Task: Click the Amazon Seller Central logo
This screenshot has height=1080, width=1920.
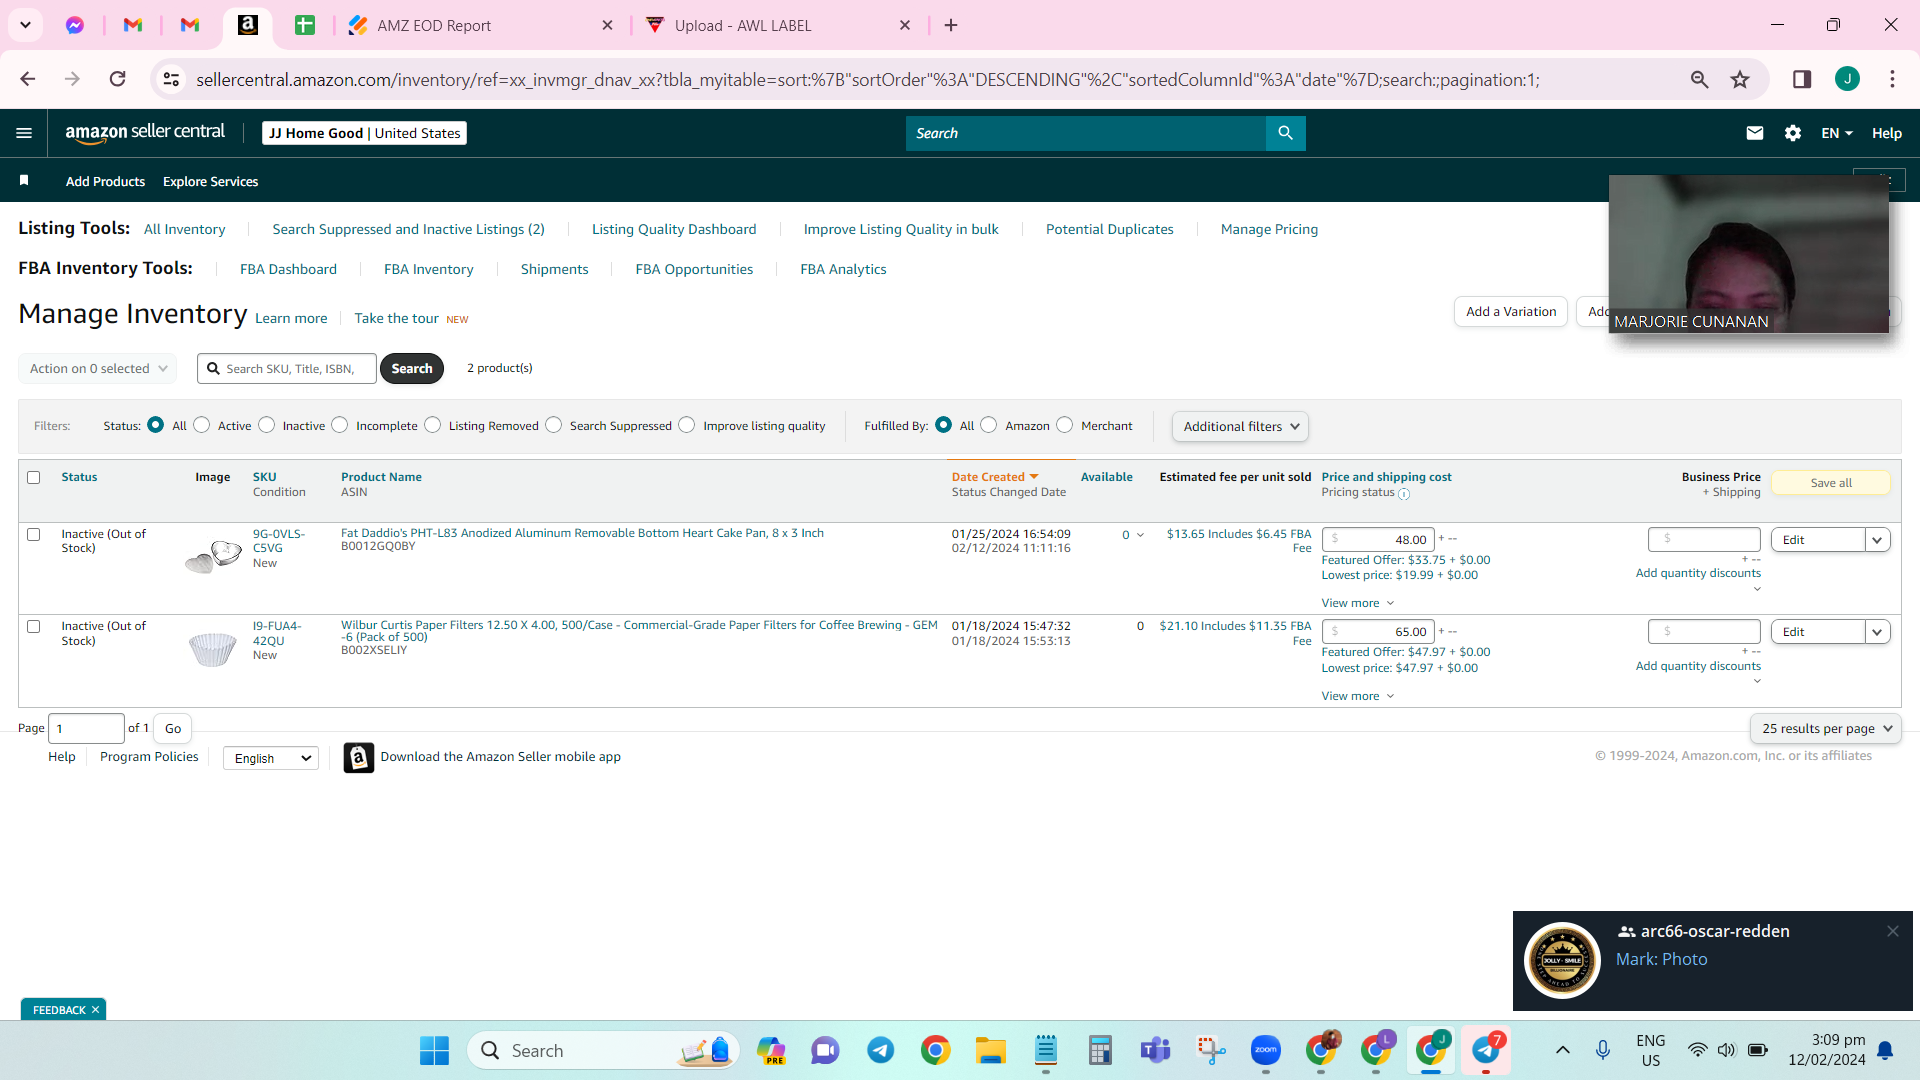Action: (x=145, y=133)
